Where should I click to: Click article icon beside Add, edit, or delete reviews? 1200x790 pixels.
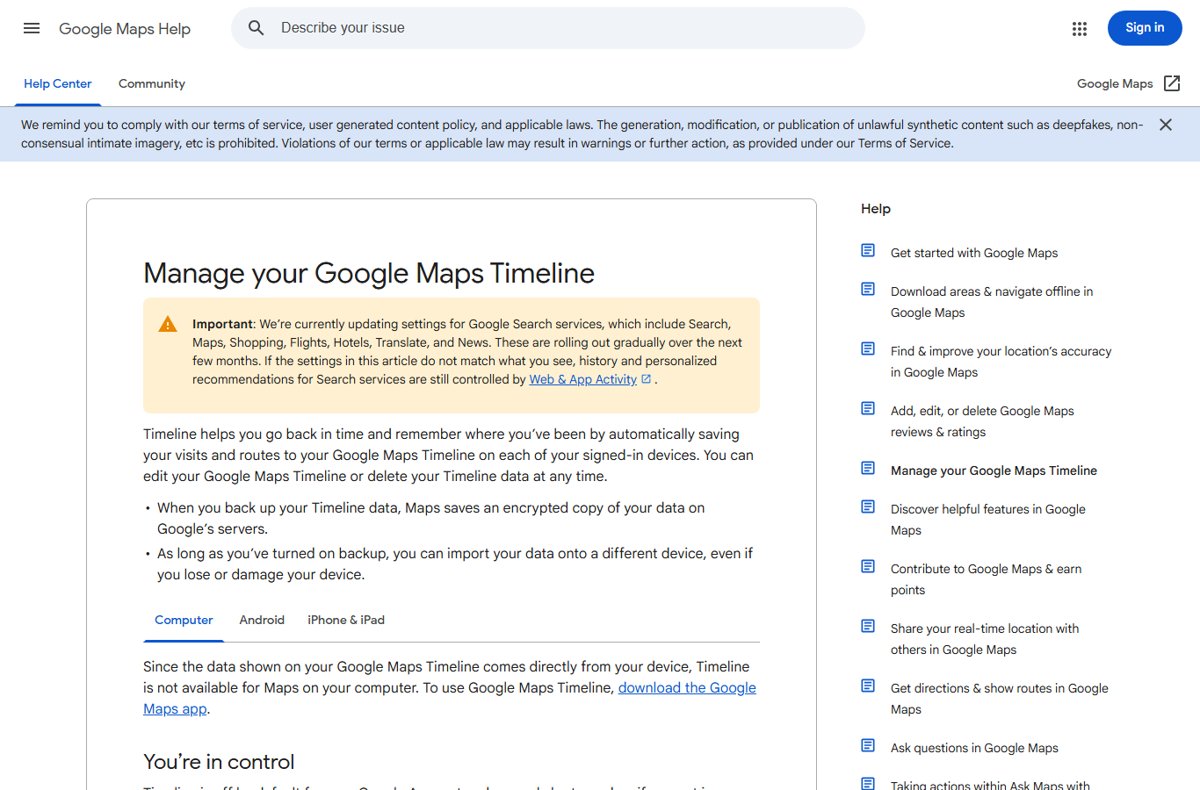click(x=868, y=409)
